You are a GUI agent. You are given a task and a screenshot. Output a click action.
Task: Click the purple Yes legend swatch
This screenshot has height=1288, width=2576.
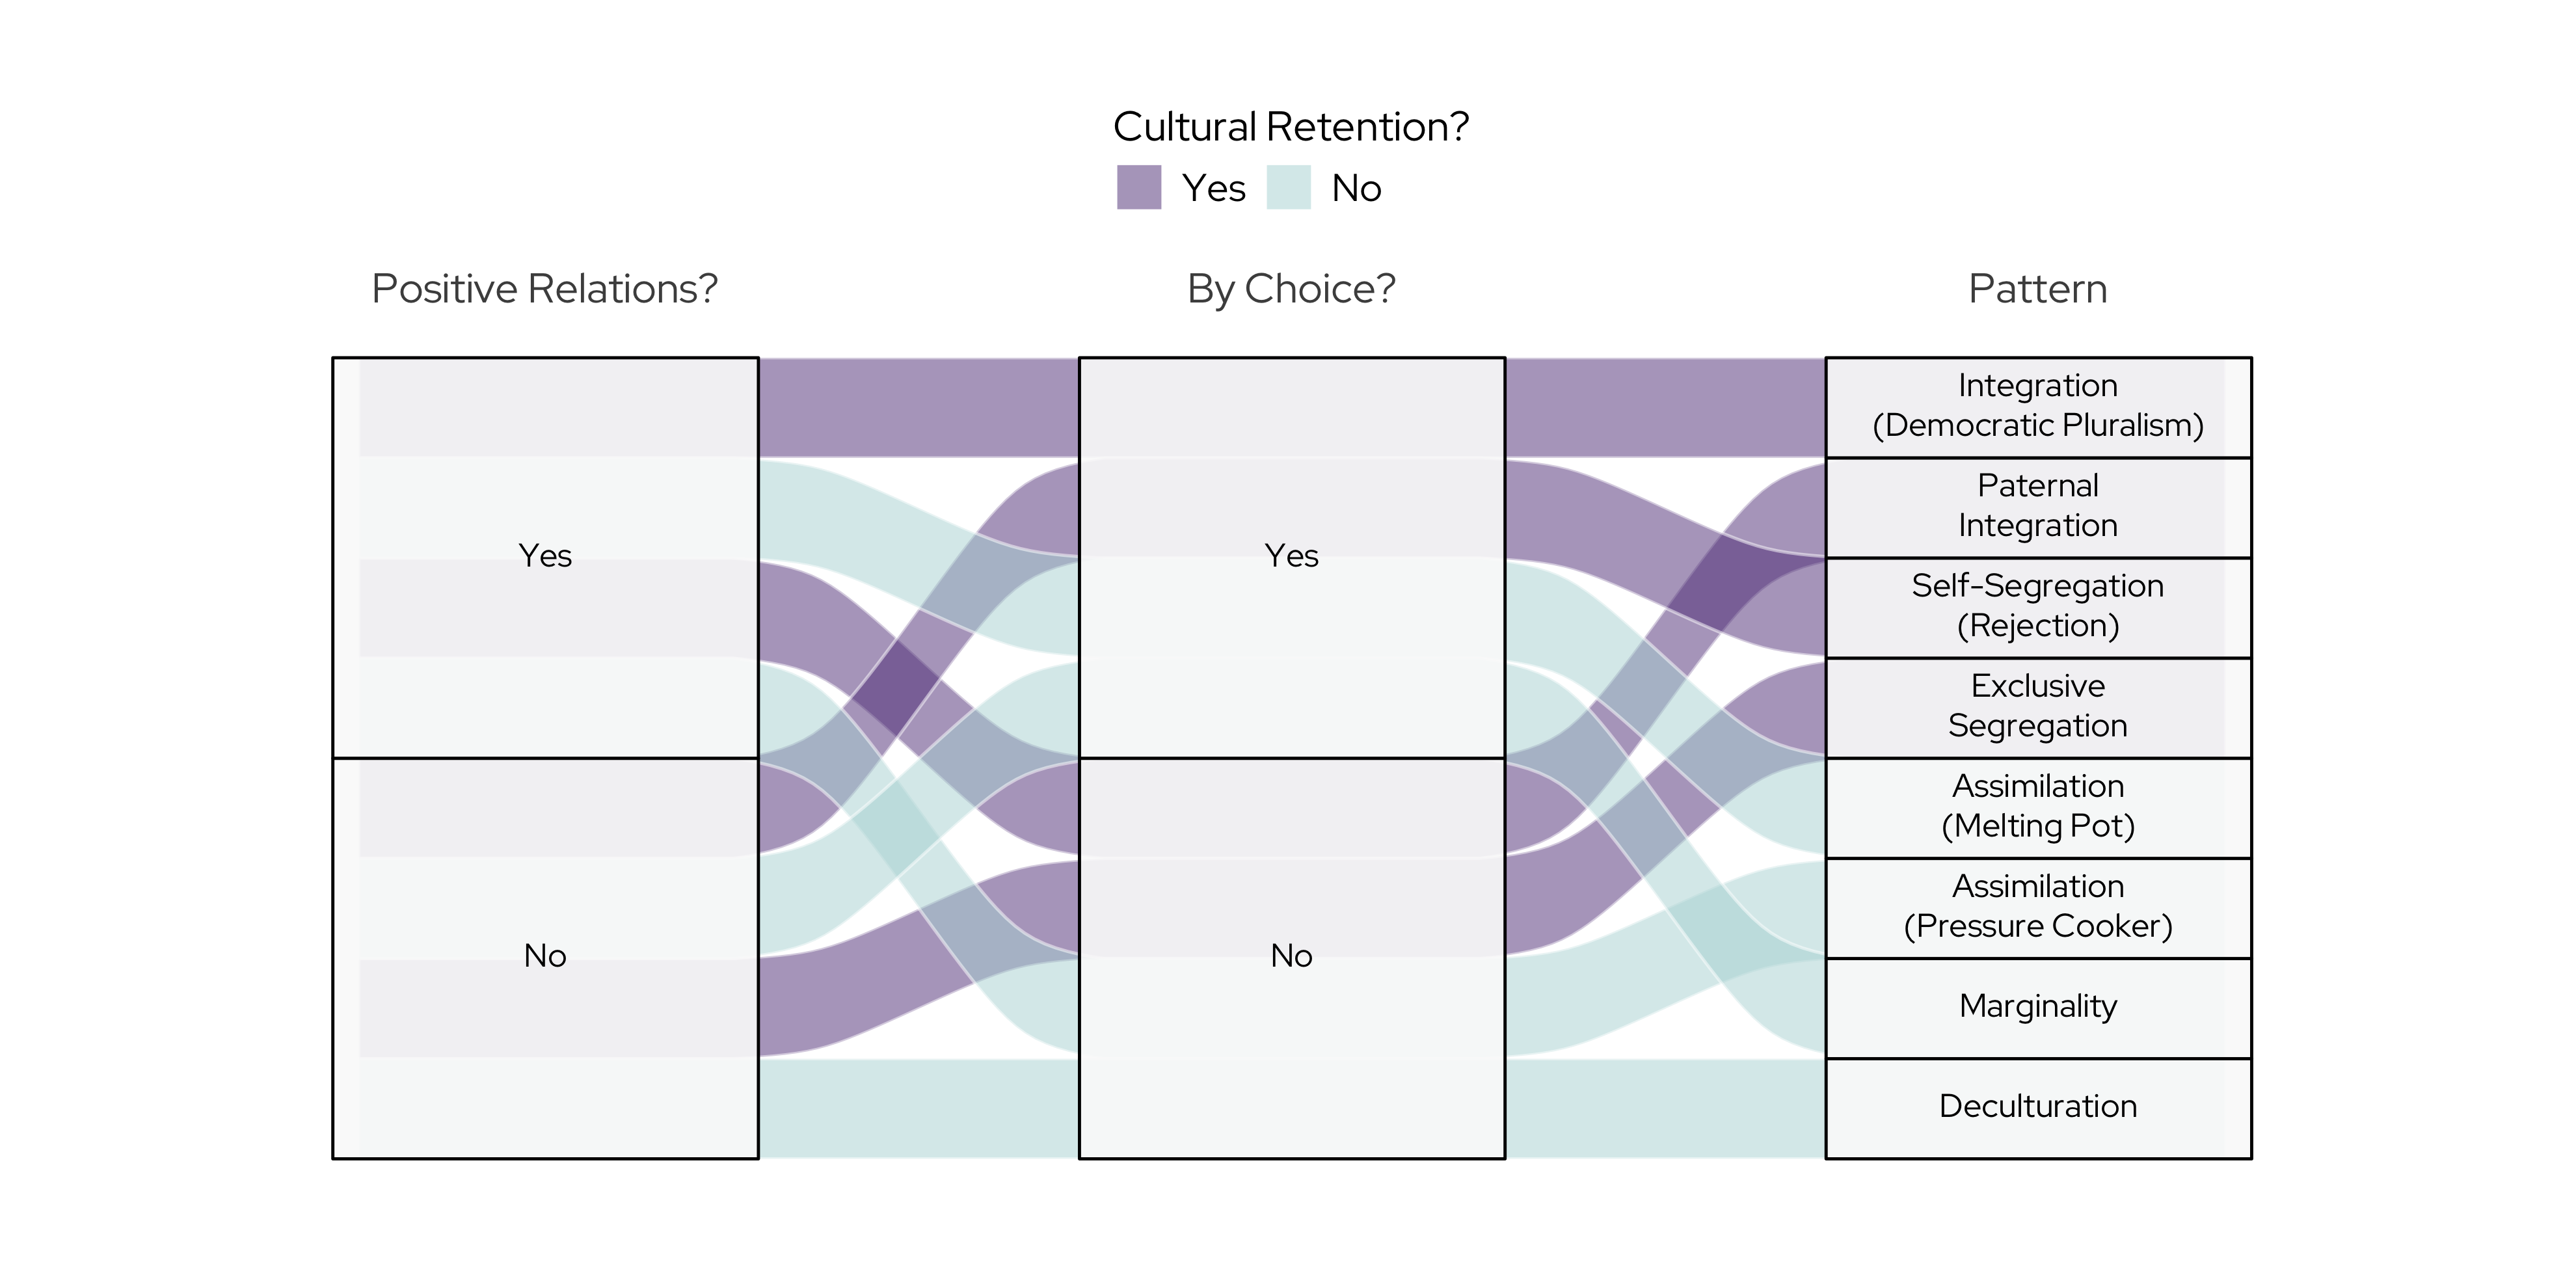point(1138,187)
